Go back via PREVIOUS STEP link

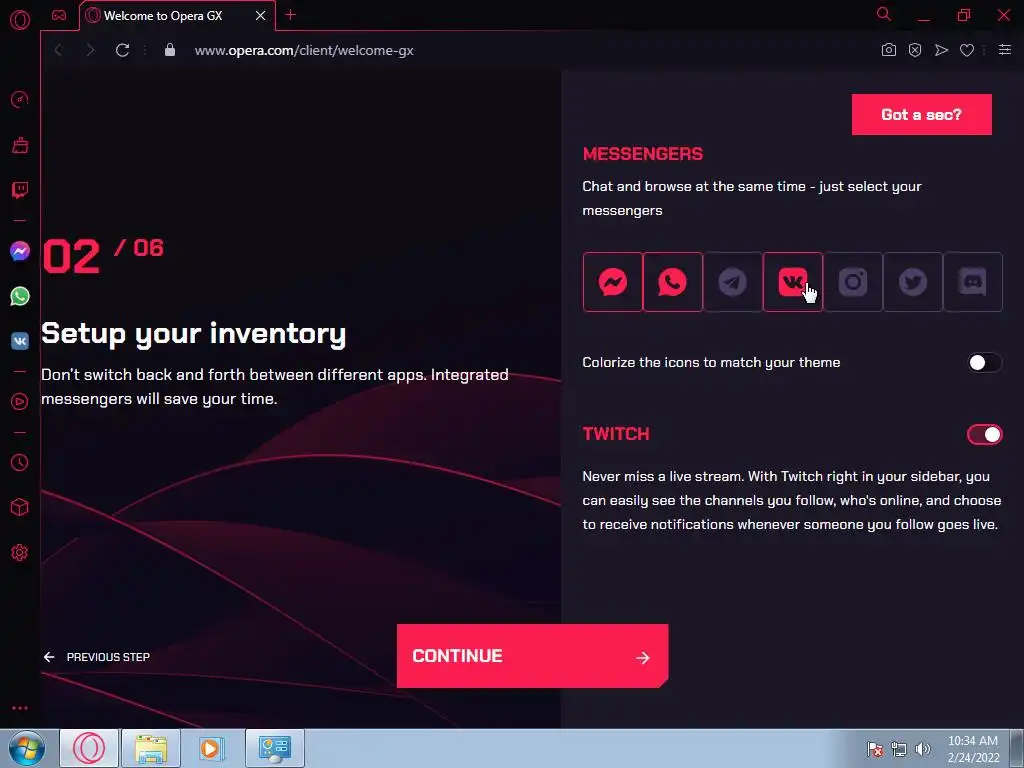coord(97,657)
